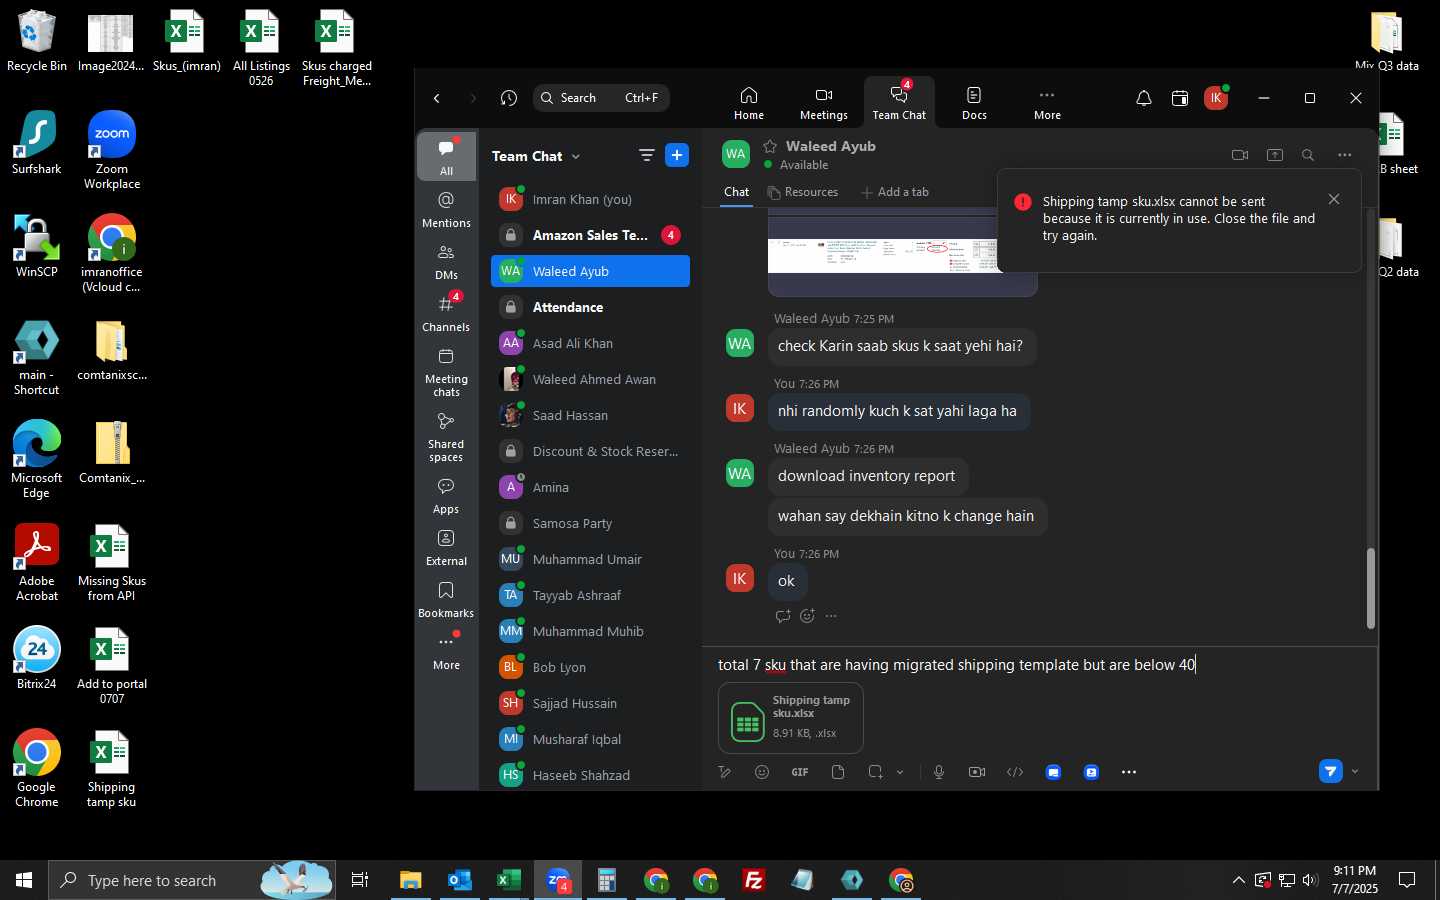Image resolution: width=1440 pixels, height=900 pixels.
Task: Click the notifications bell icon
Action: 1144,98
